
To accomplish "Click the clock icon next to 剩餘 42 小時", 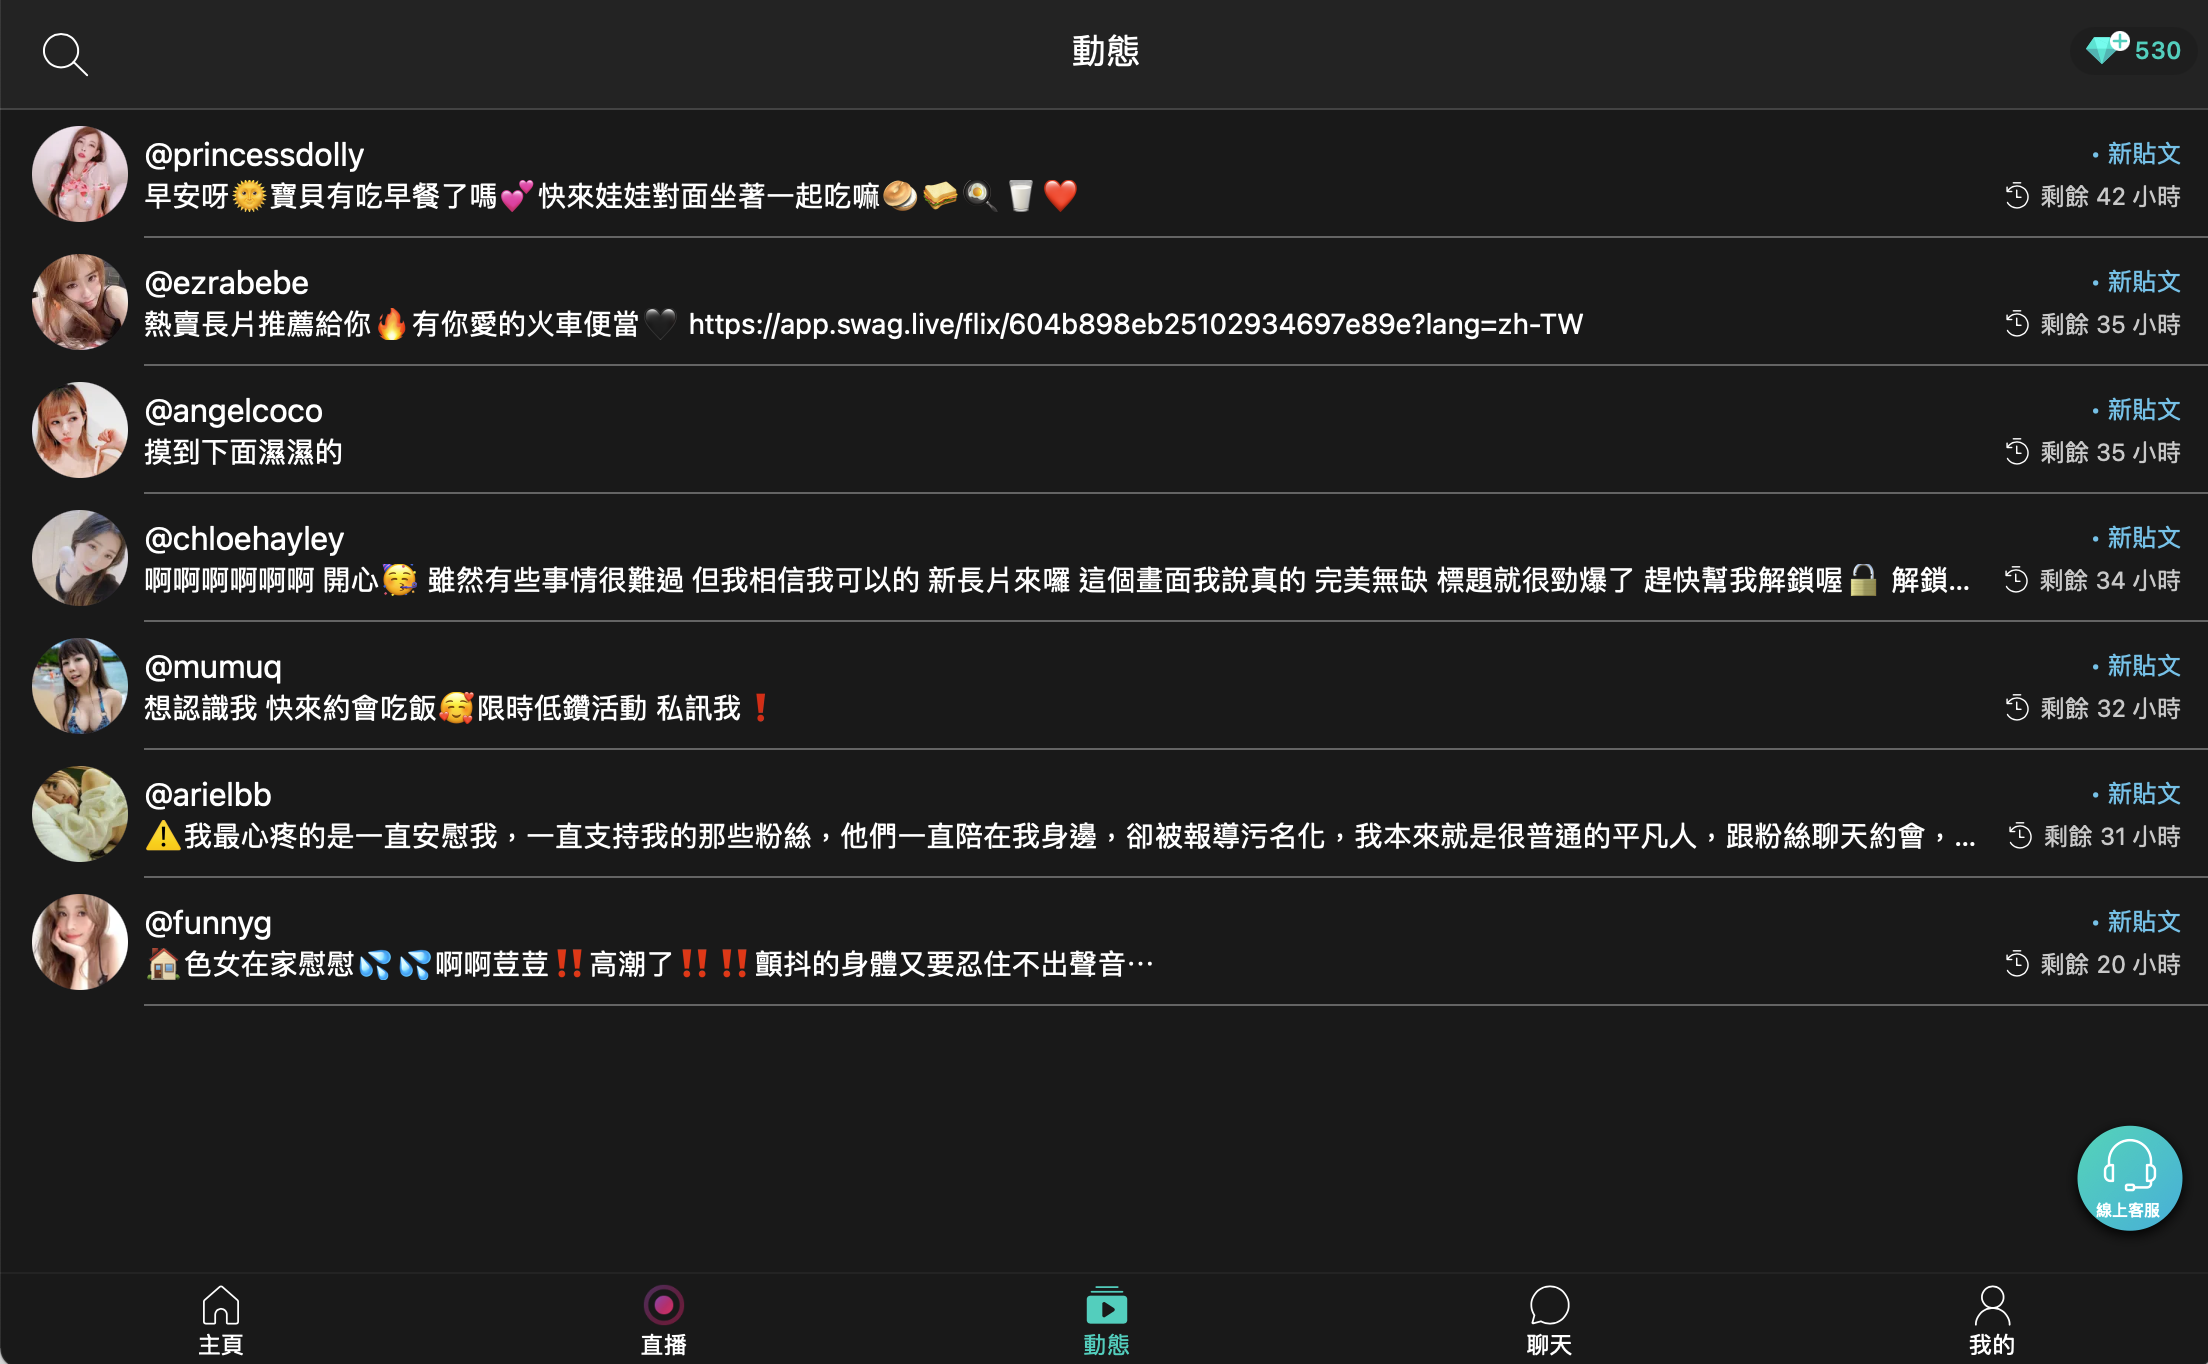I will [x=2016, y=196].
